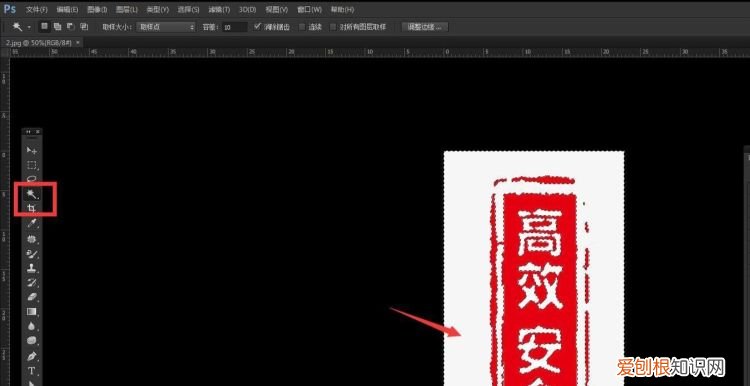Click the tolerance (容差) value field

[x=235, y=27]
